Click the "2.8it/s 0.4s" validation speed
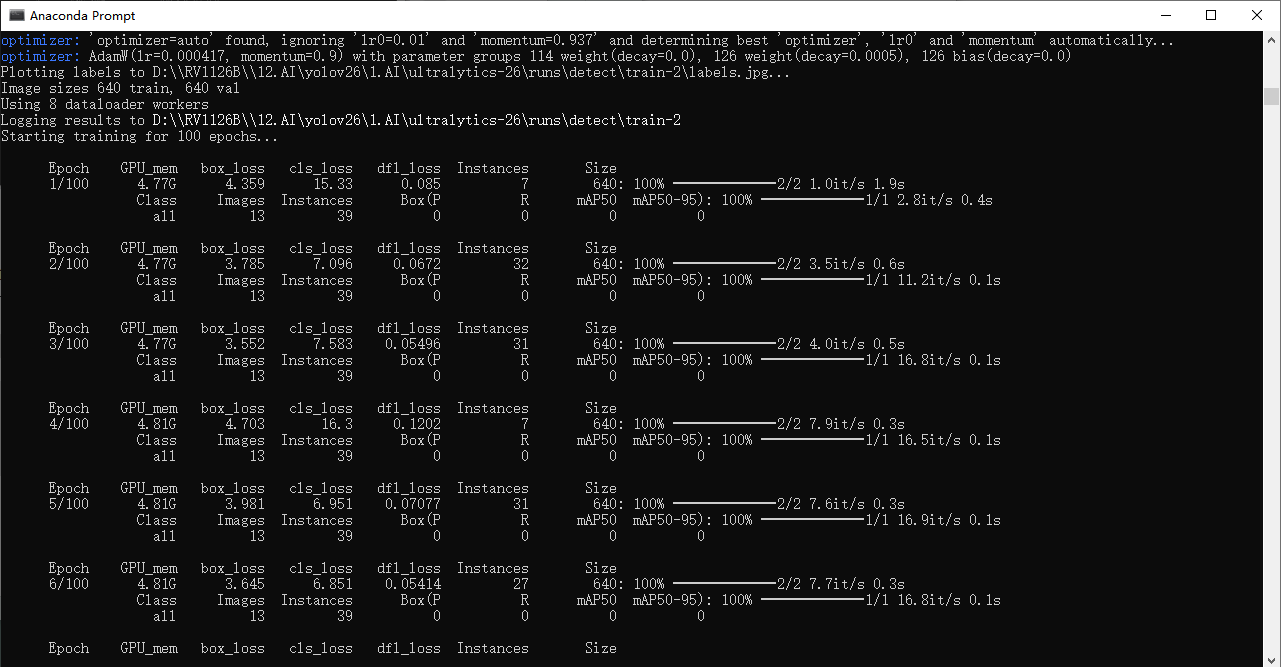This screenshot has width=1281, height=667. pyautogui.click(x=945, y=201)
